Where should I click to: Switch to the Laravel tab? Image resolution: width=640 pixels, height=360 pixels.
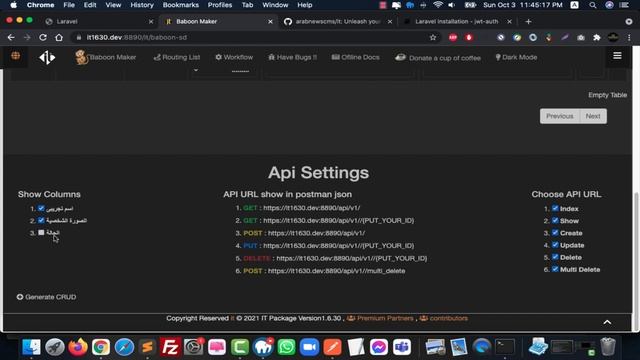click(x=99, y=22)
